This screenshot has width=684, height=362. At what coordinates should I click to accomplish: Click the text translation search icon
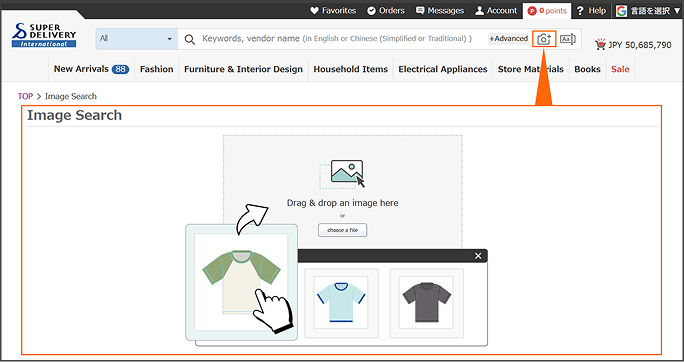click(x=568, y=39)
